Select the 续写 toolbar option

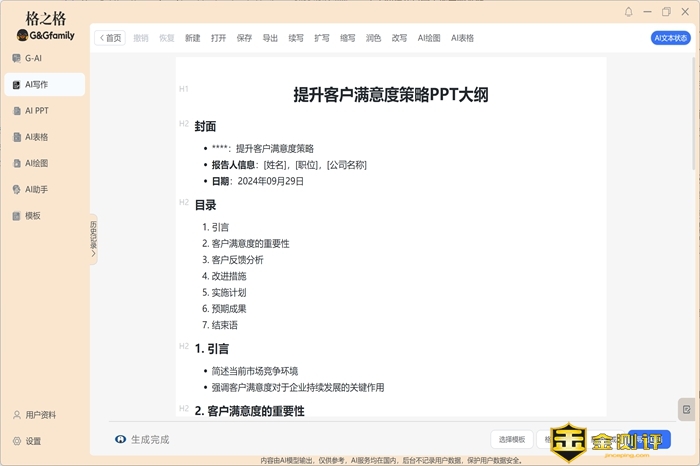pos(296,38)
